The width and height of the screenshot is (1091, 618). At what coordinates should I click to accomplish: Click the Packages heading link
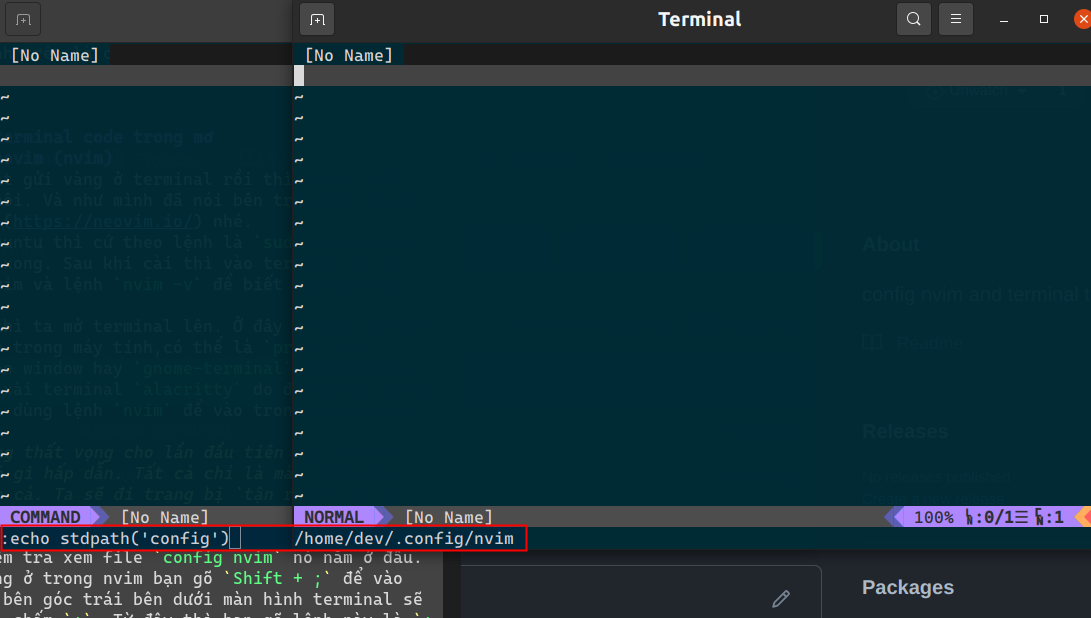pyautogui.click(x=907, y=587)
